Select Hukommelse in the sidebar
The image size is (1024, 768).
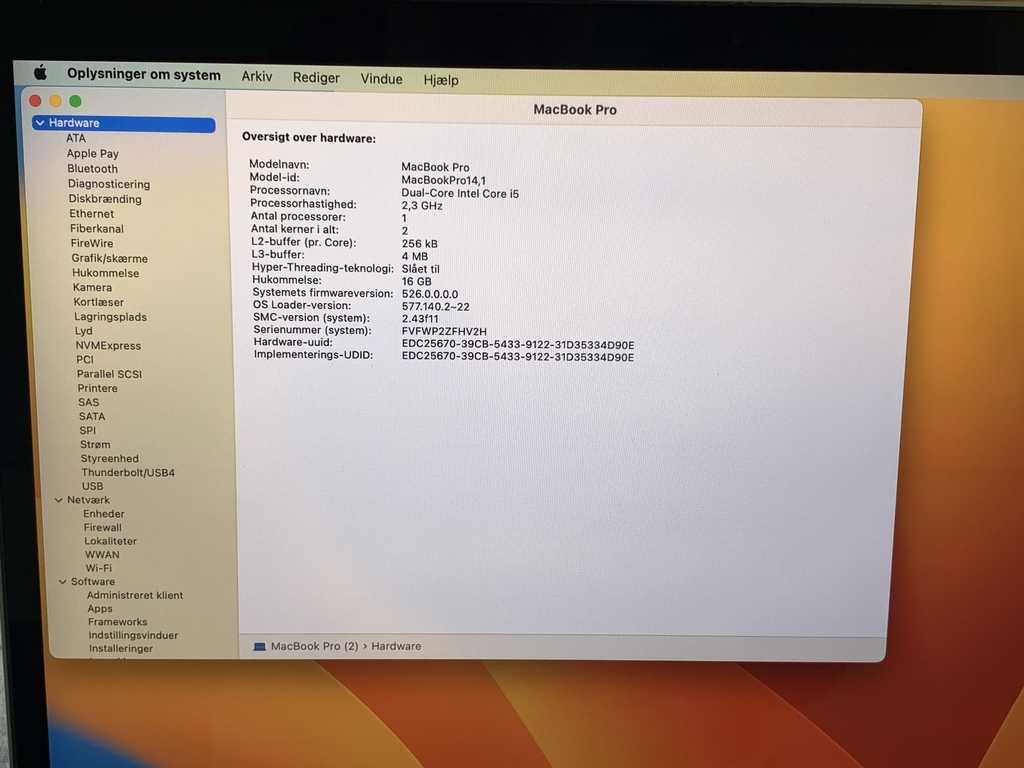click(105, 273)
